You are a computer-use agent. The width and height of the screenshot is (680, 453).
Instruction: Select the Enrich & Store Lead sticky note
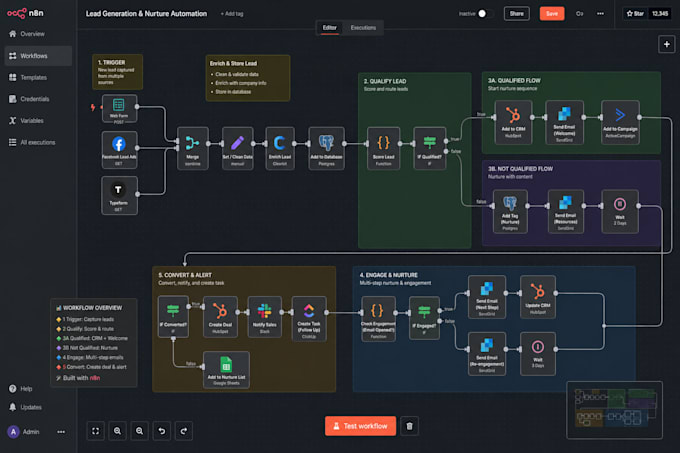tap(248, 78)
